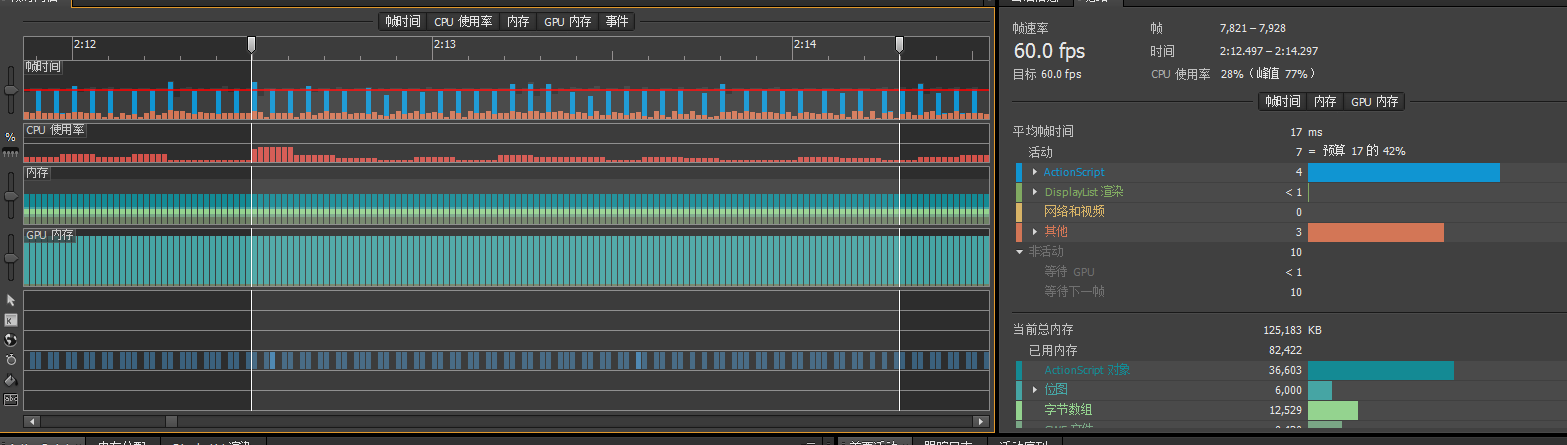The image size is (1567, 445).
Task: Expand the DisplayList 渲染 row
Action: coord(1035,192)
